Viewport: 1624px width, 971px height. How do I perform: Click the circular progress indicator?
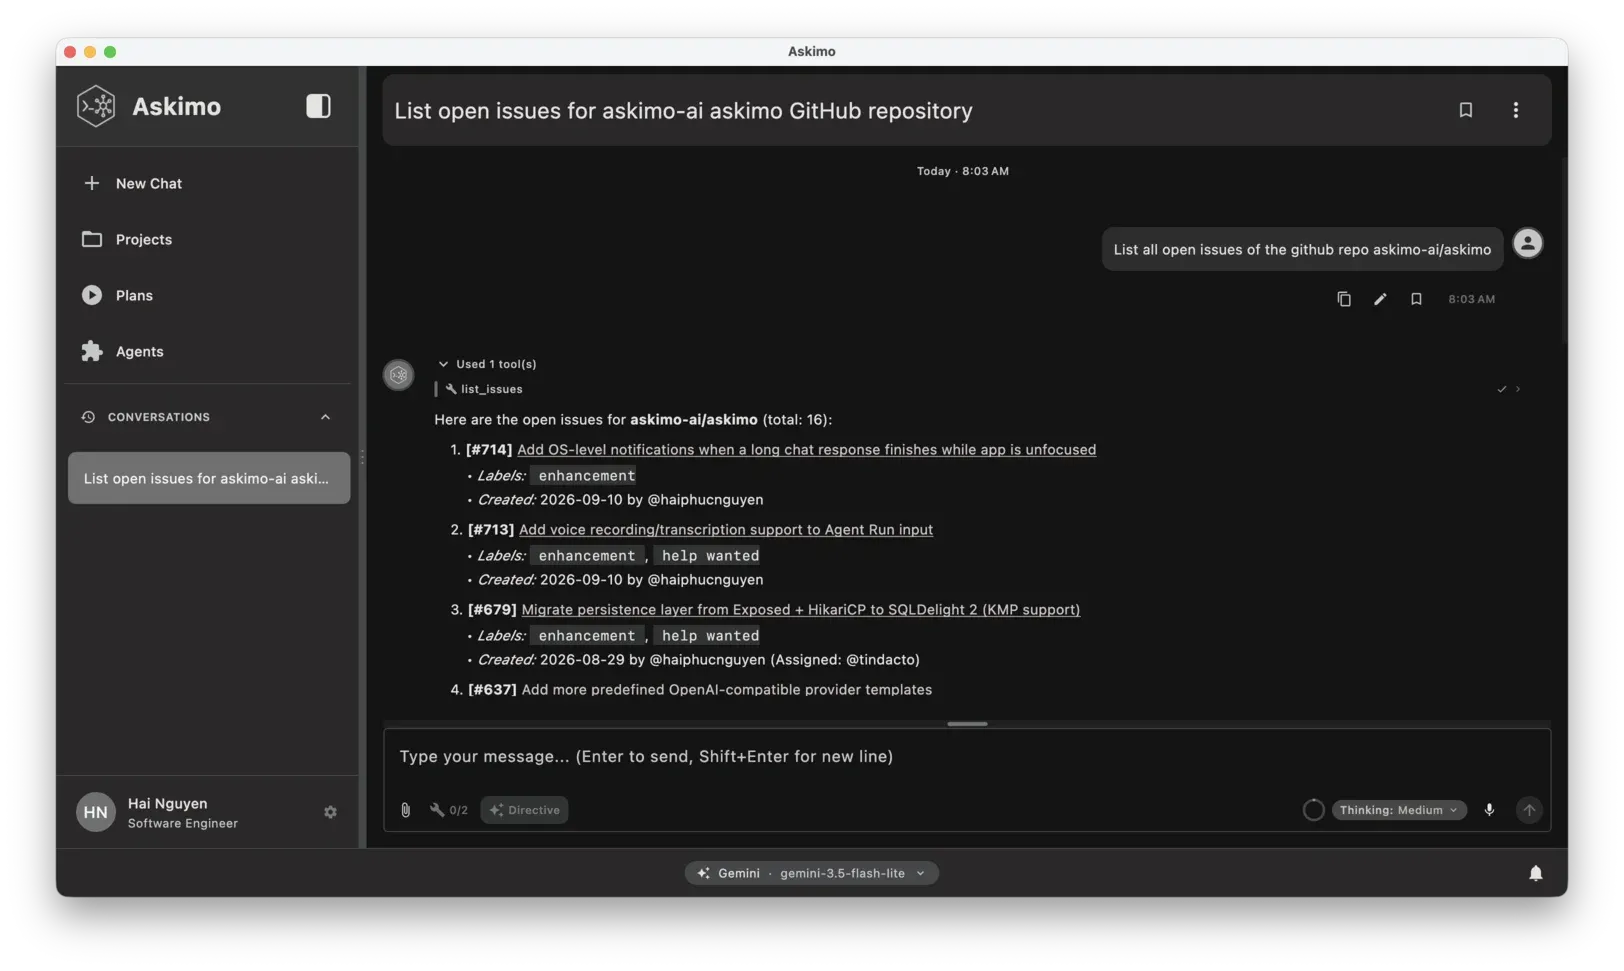(1314, 810)
